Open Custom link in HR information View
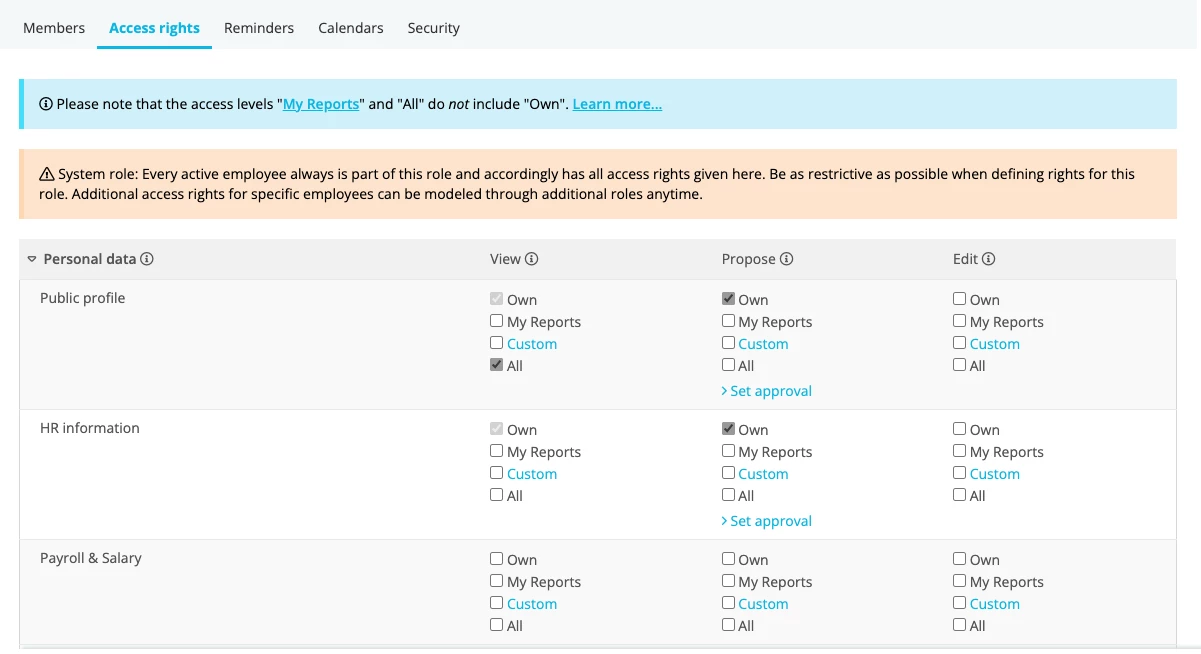Image resolution: width=1201 pixels, height=654 pixels. coord(532,474)
